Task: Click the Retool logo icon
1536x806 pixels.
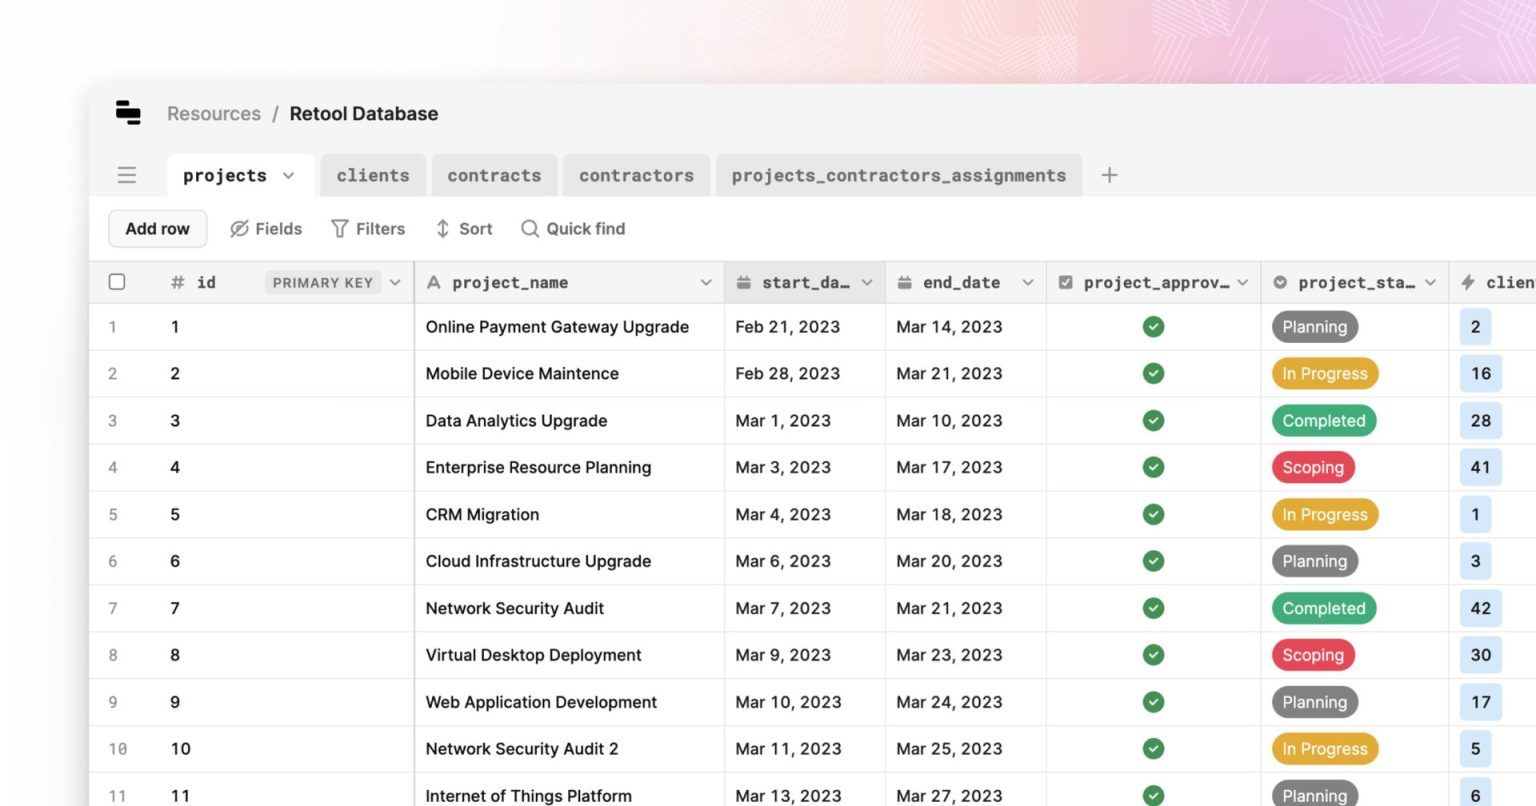Action: click(x=128, y=113)
